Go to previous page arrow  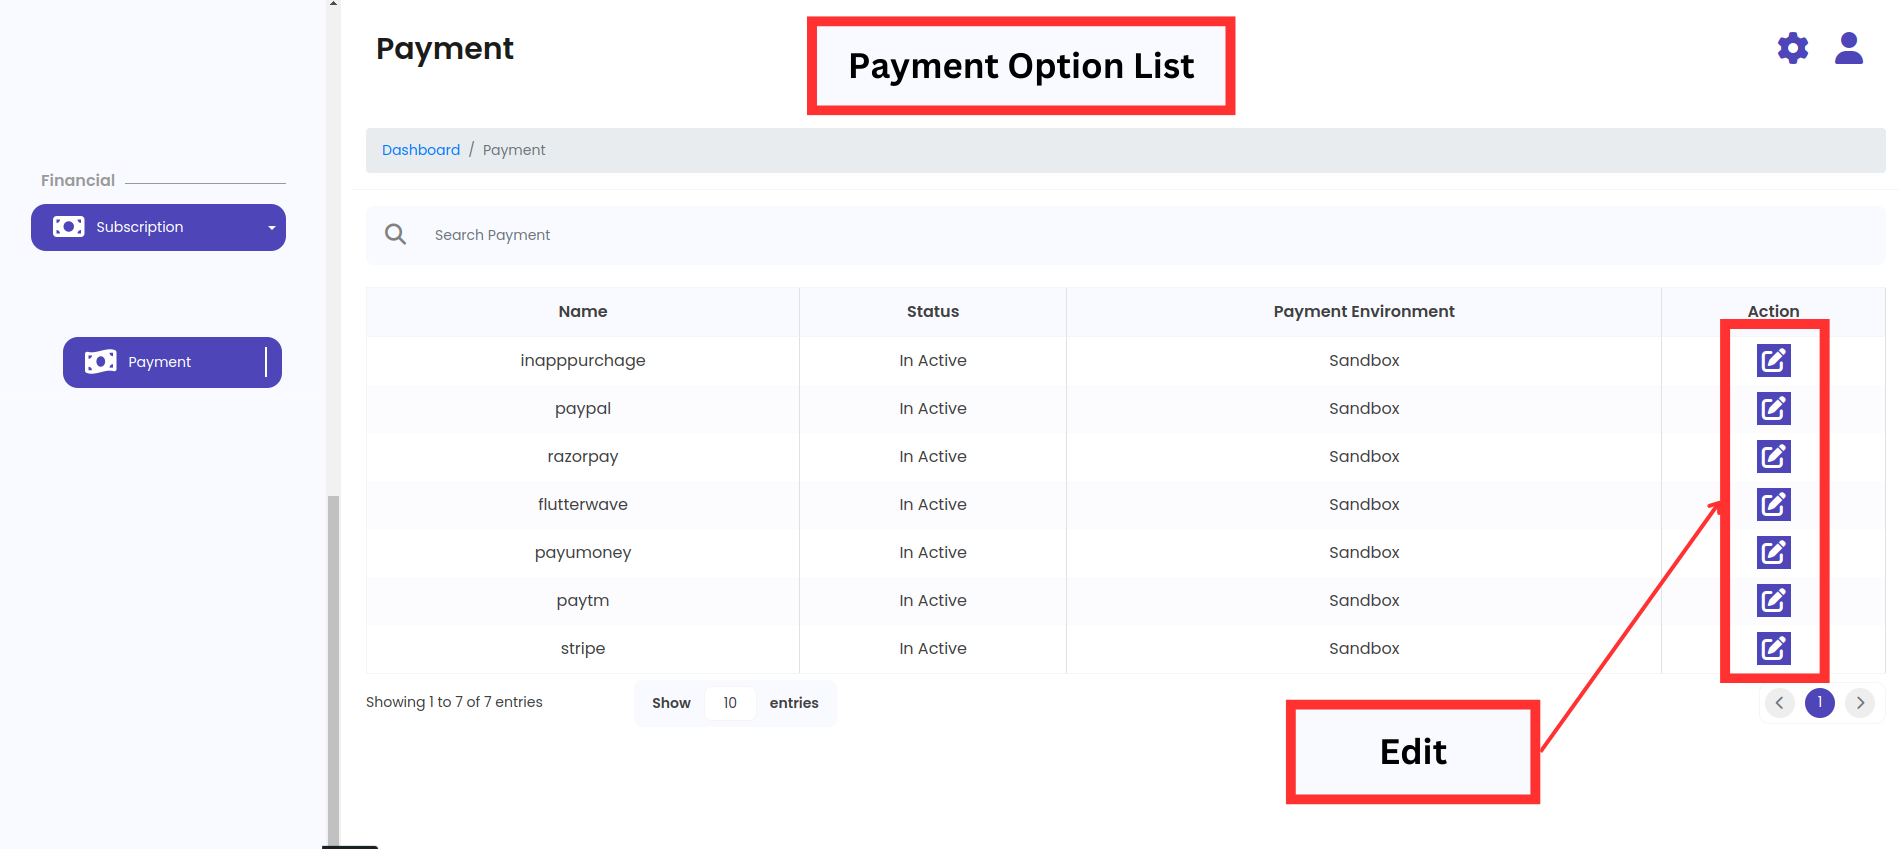pyautogui.click(x=1779, y=703)
